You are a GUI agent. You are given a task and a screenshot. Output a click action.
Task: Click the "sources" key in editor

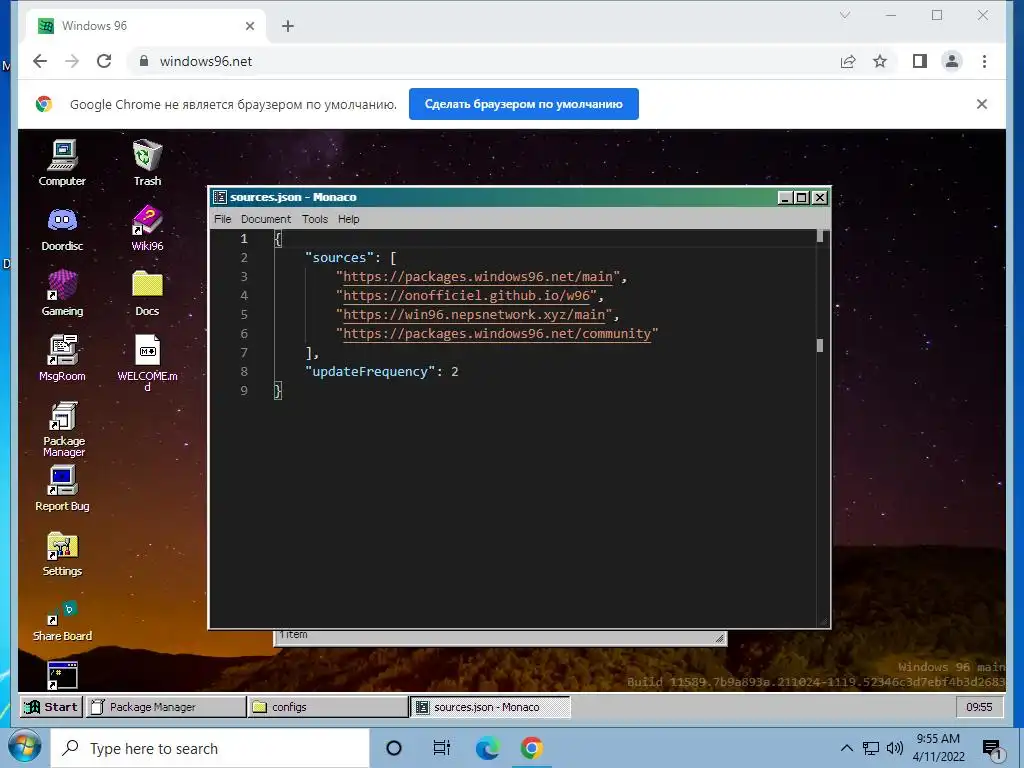tap(339, 258)
